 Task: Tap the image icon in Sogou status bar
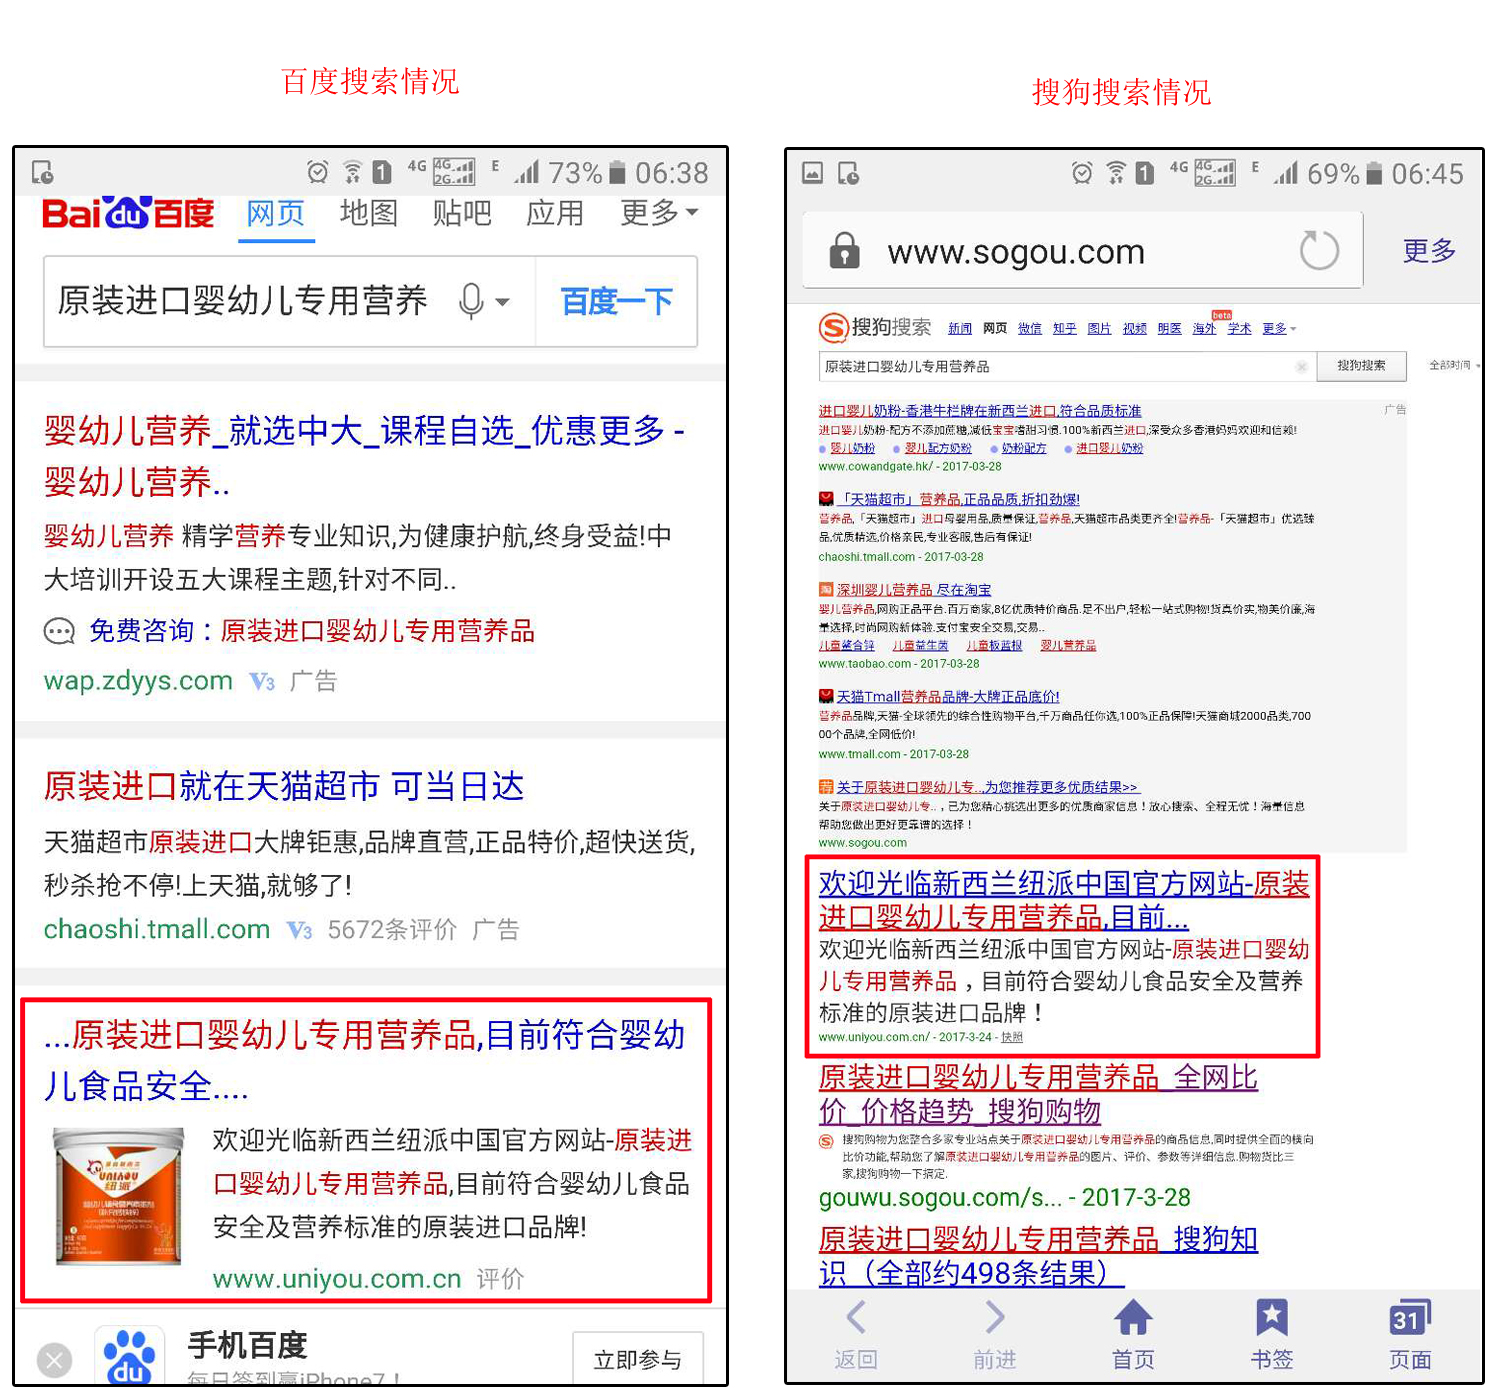coord(812,173)
